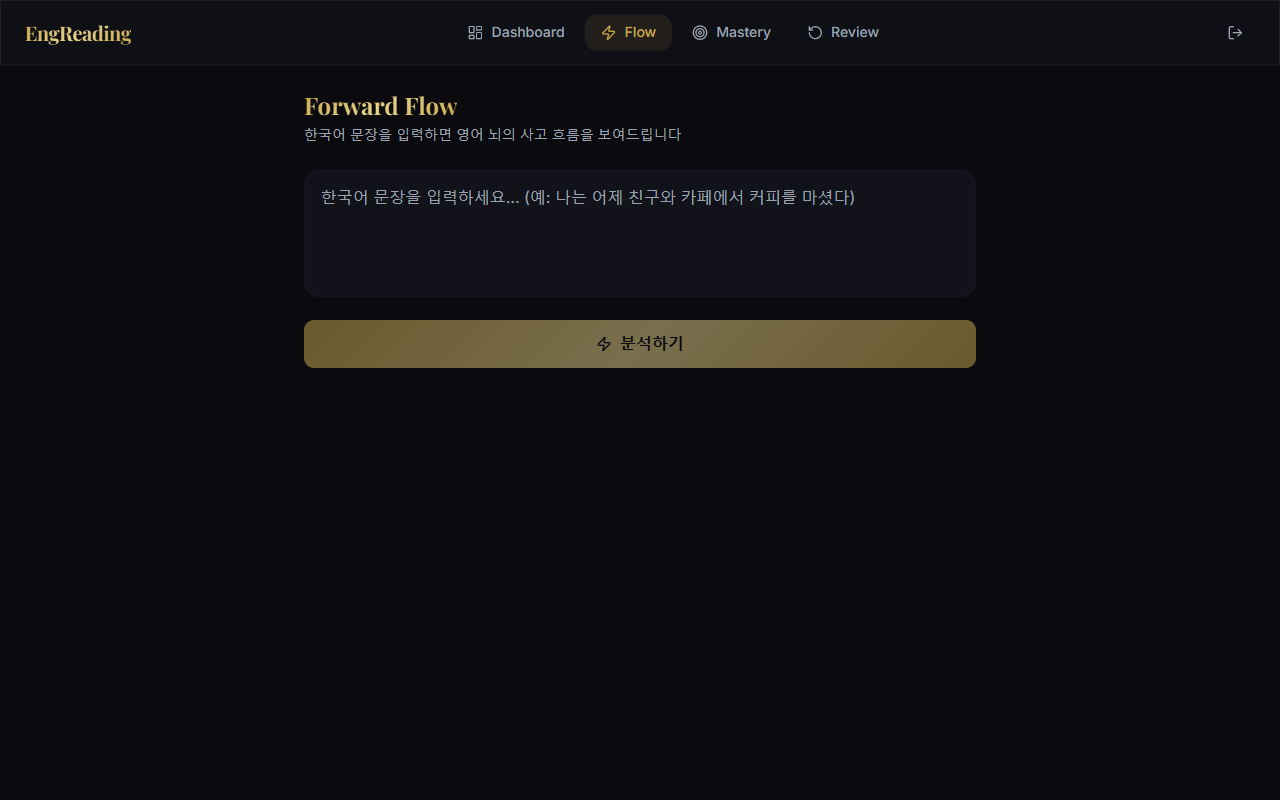Click the Mastery concentric circles icon

(700, 32)
